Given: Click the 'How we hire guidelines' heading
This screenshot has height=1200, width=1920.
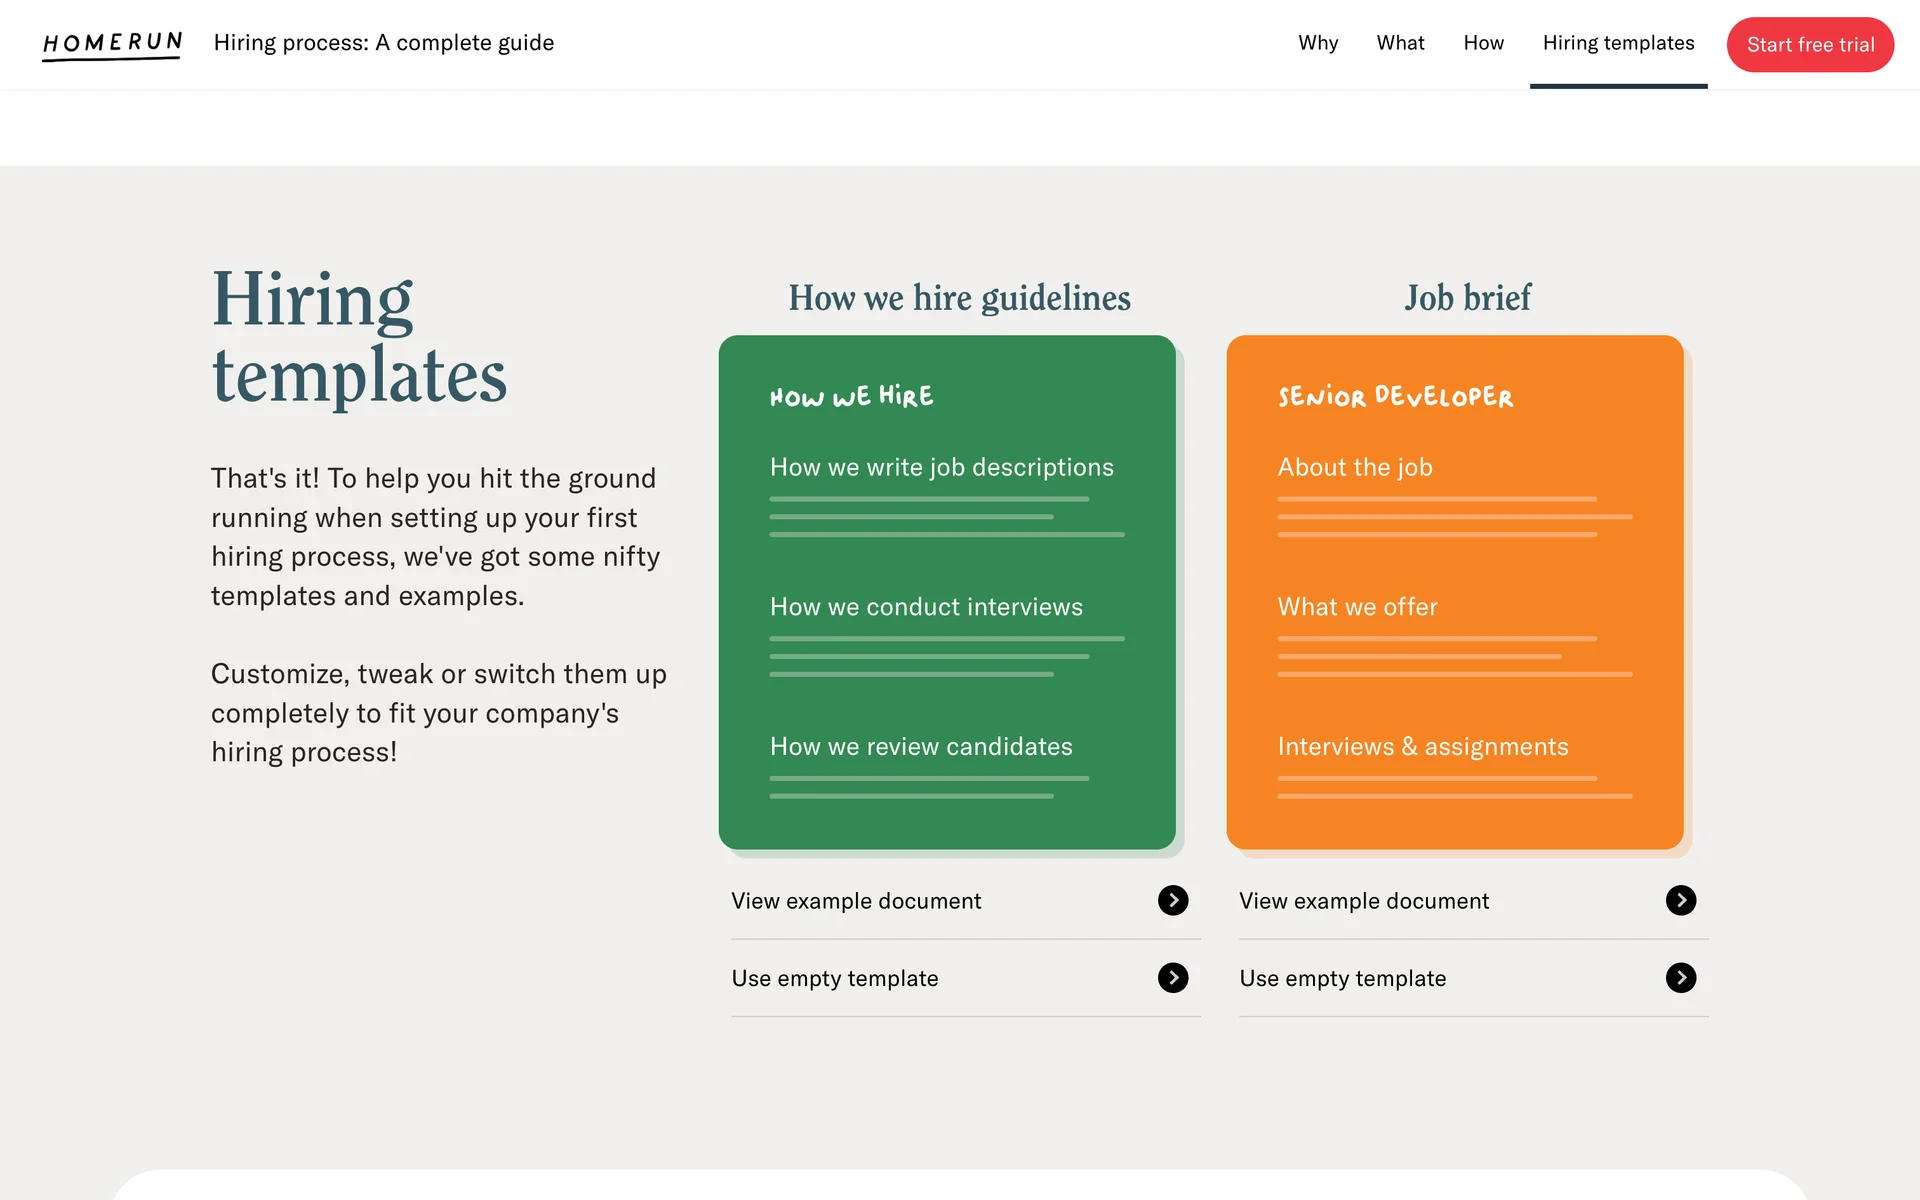Looking at the screenshot, I should (x=959, y=298).
